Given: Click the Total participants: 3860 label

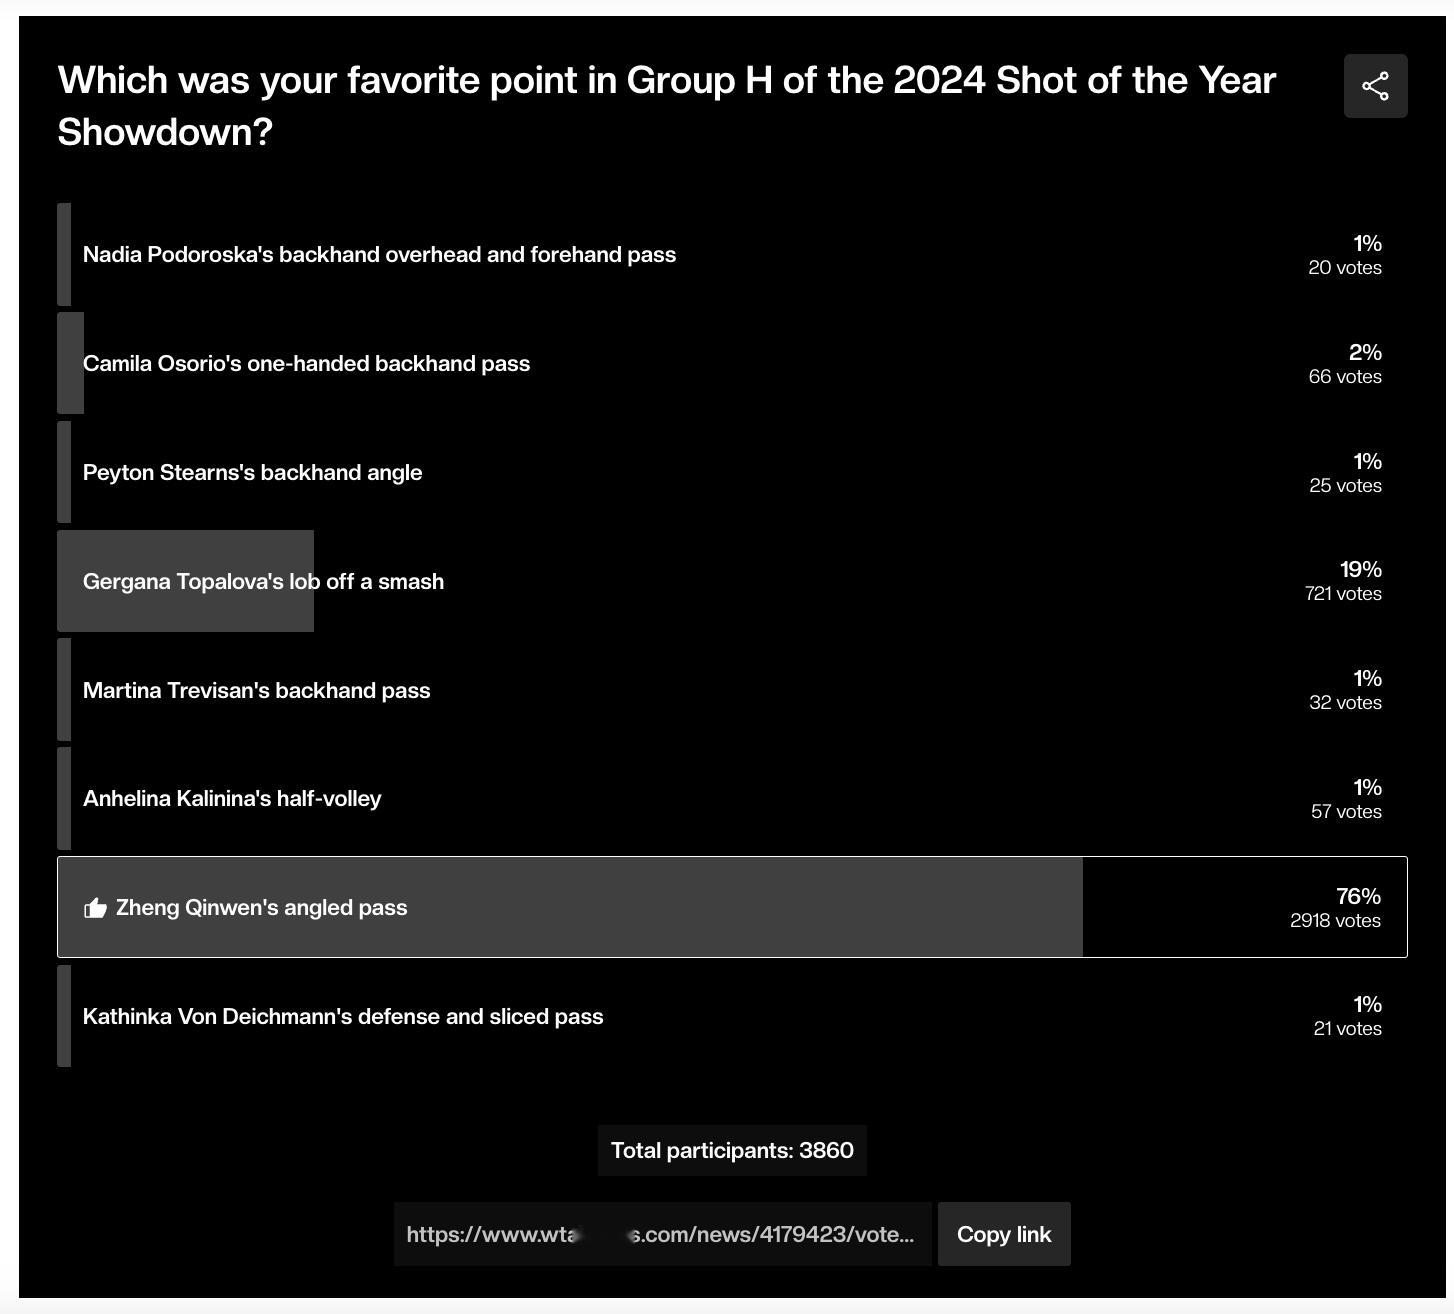Looking at the screenshot, I should point(732,1150).
